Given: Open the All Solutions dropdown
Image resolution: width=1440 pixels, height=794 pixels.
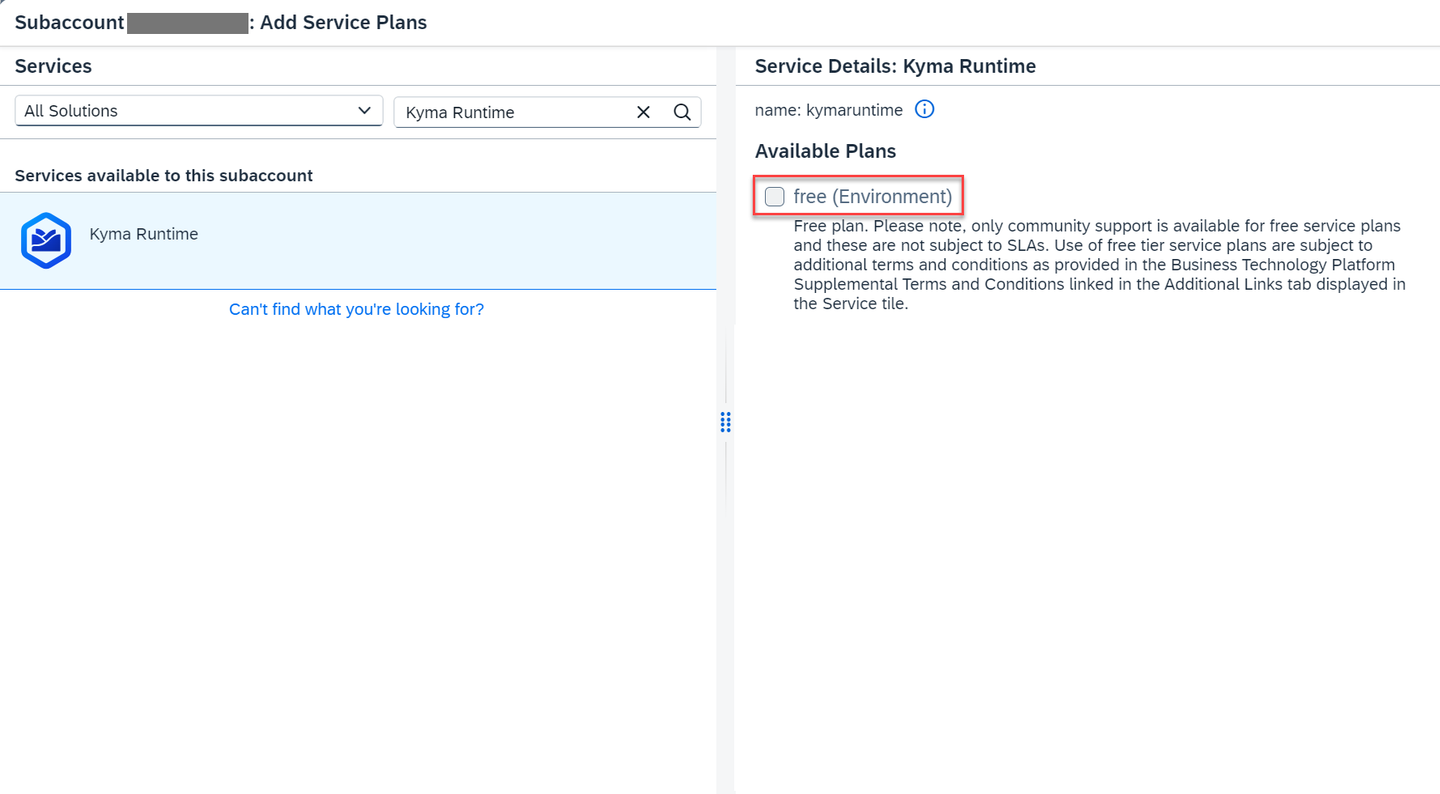Looking at the screenshot, I should [x=199, y=111].
